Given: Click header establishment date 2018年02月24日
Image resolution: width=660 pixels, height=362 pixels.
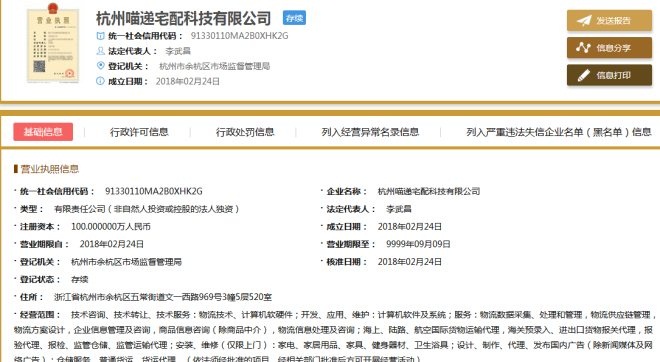Looking at the screenshot, I should coord(188,81).
